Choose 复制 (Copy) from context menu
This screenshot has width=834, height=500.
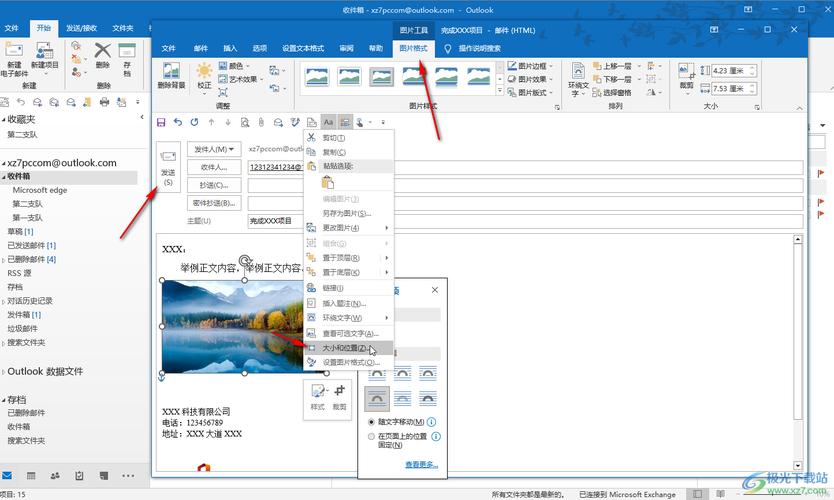pos(349,152)
